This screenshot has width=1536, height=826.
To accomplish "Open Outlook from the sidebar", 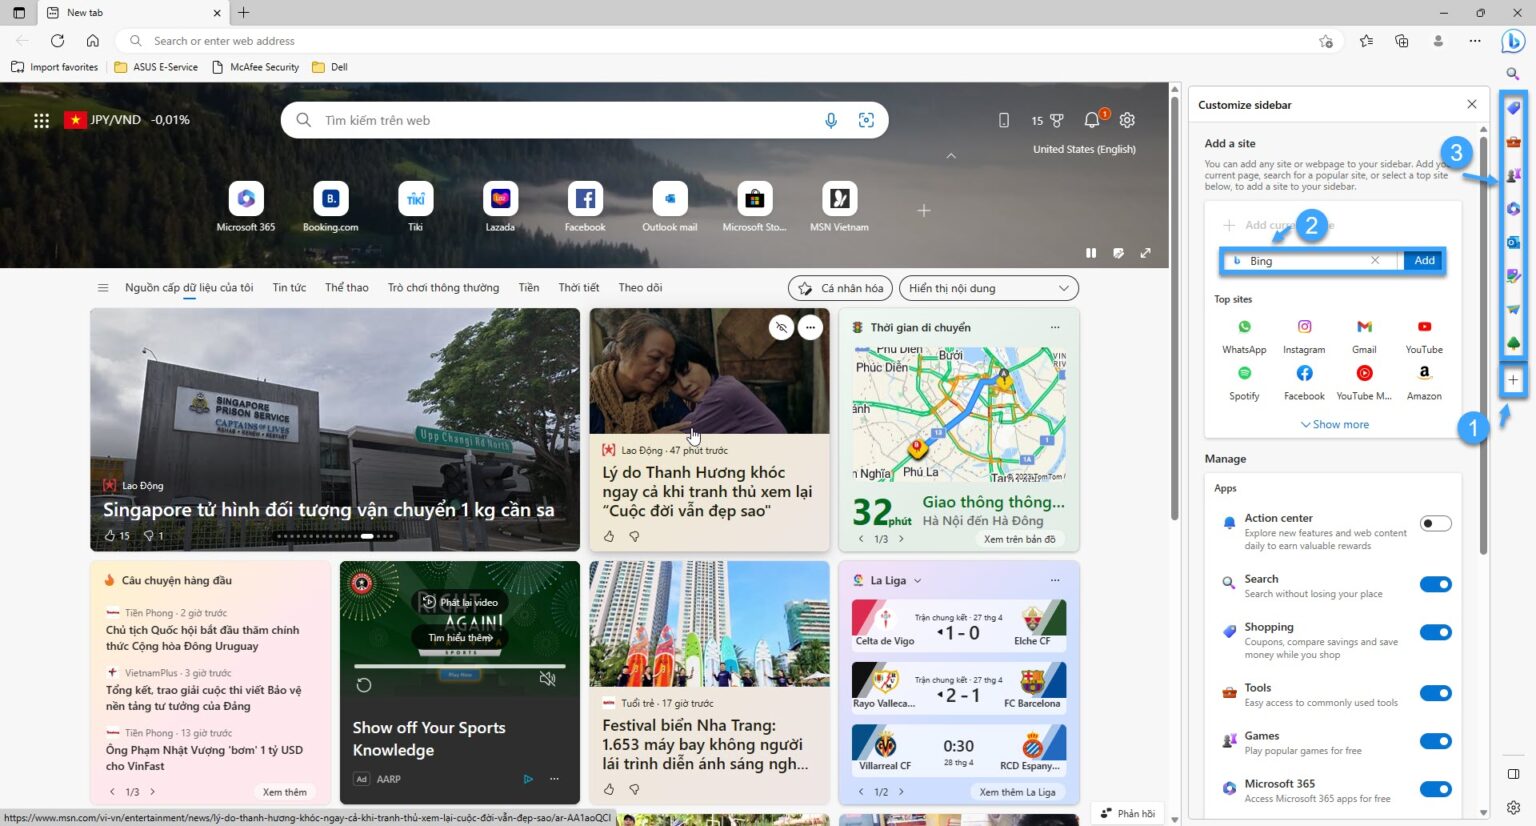I will click(x=1513, y=241).
